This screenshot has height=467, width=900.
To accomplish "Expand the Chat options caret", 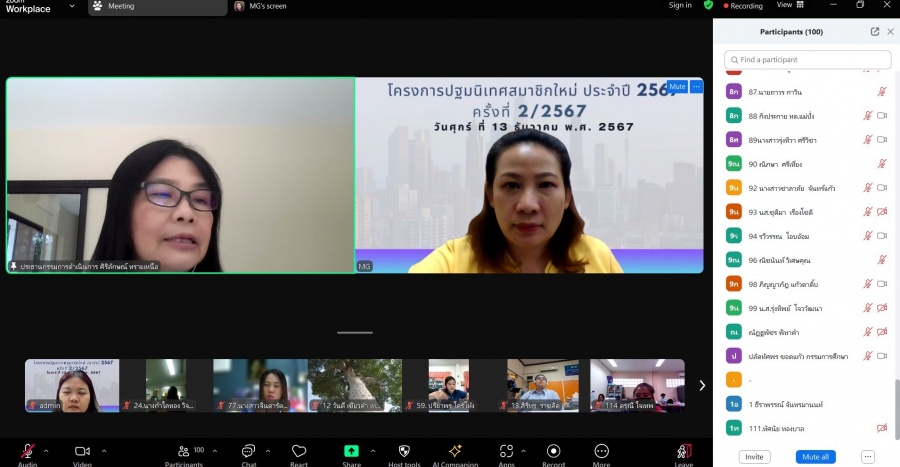I will click(x=267, y=451).
